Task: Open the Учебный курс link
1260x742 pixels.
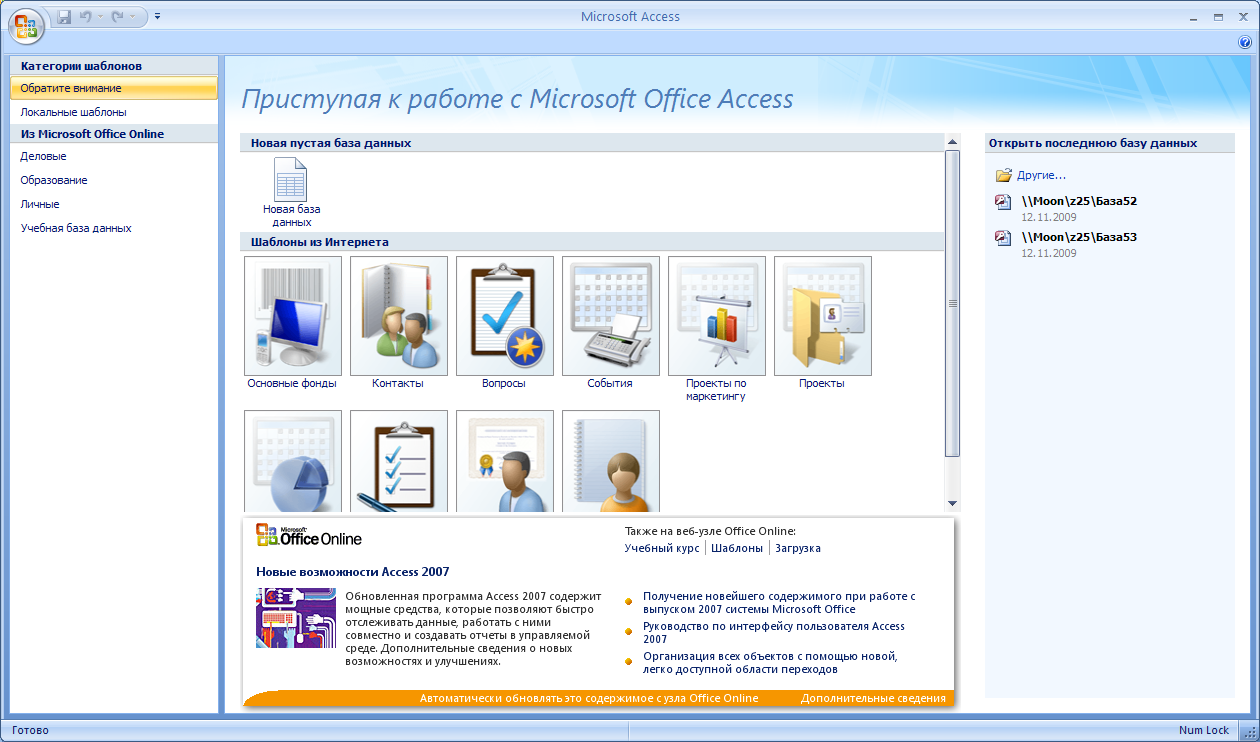Action: tap(662, 548)
